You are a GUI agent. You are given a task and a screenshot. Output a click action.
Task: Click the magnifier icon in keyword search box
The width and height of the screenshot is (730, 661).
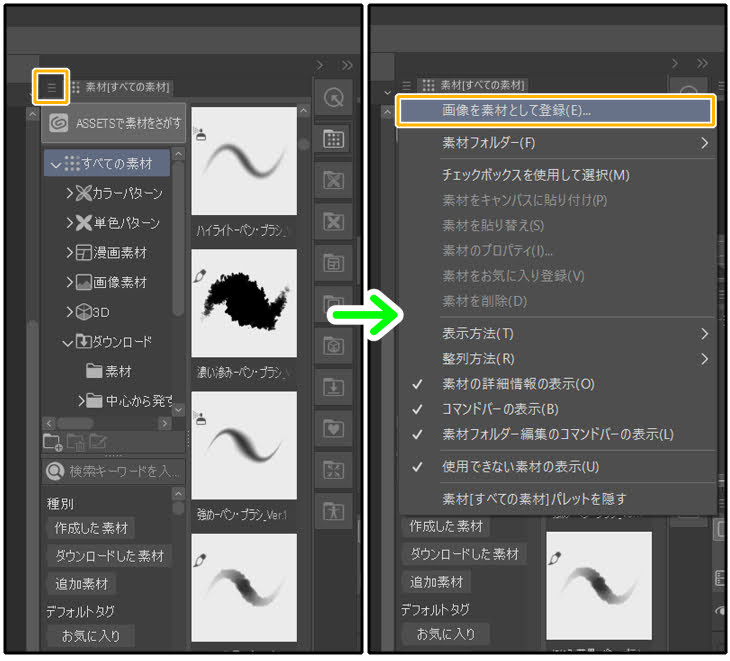[55, 472]
